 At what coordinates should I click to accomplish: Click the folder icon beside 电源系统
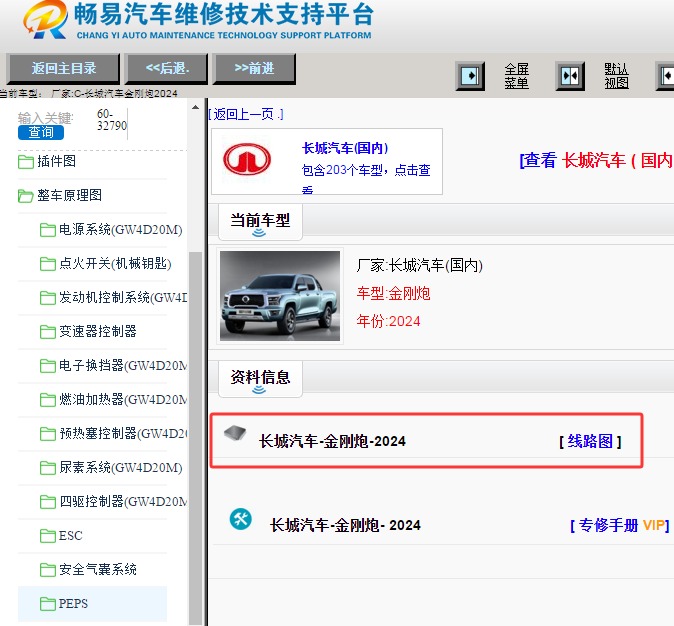47,230
